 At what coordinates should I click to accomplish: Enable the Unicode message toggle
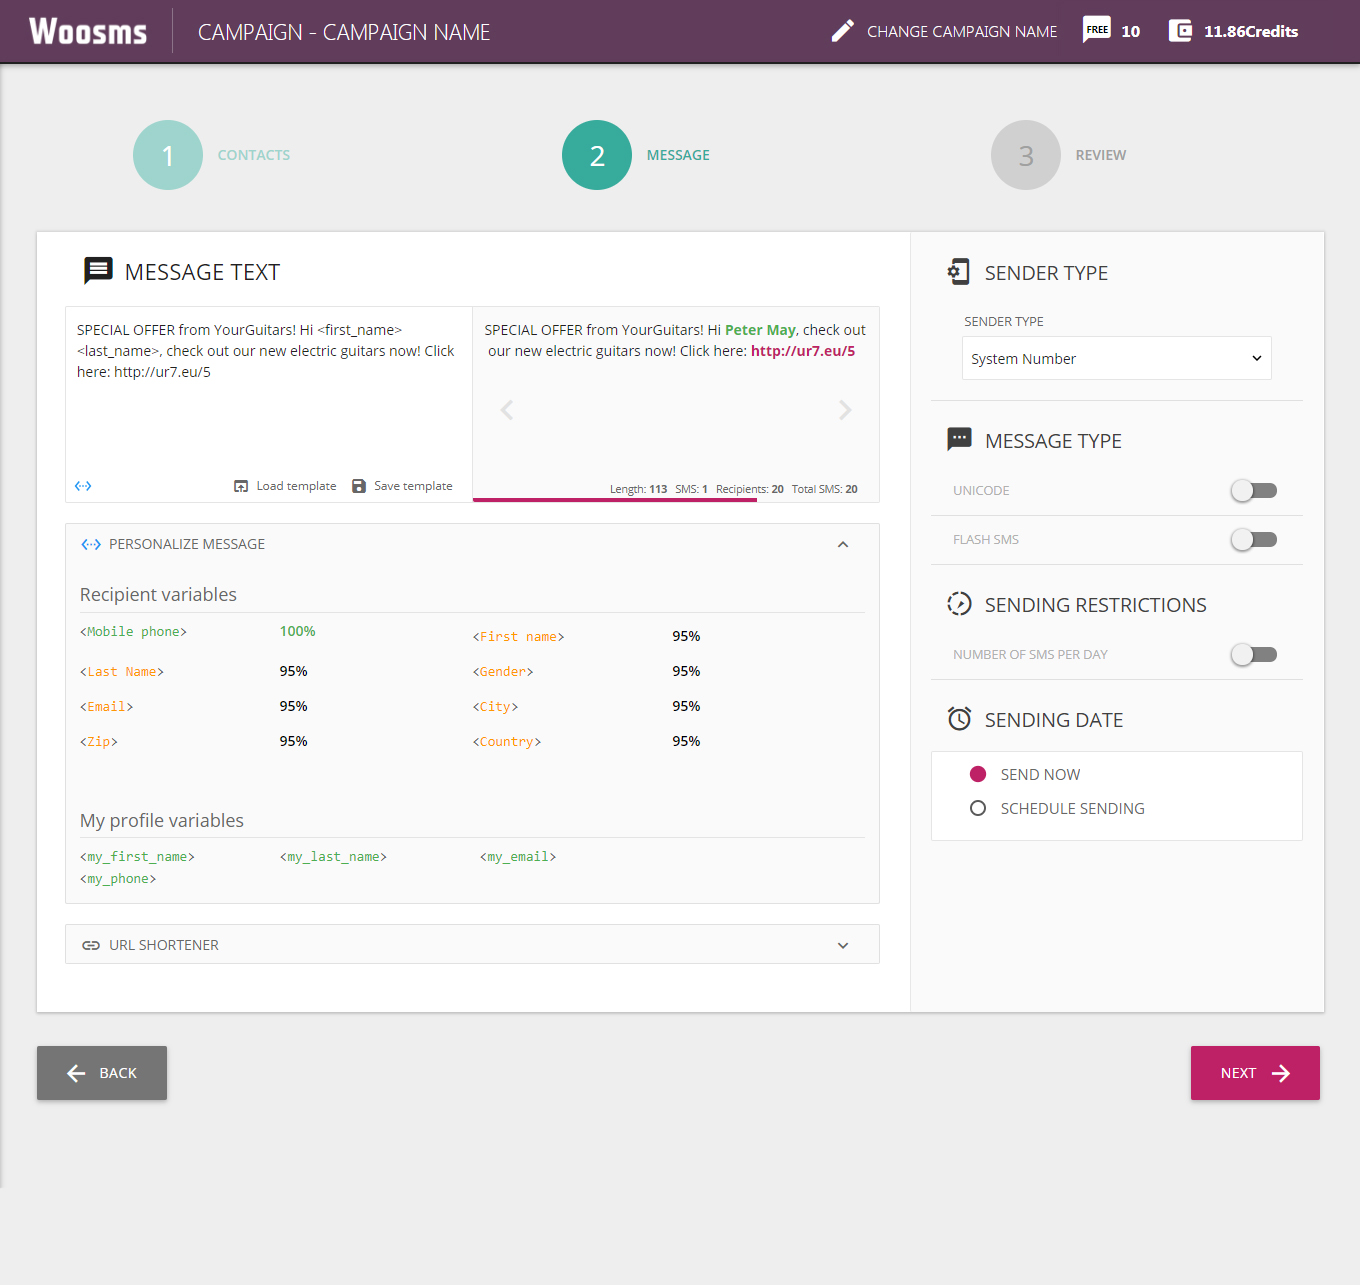(1253, 490)
